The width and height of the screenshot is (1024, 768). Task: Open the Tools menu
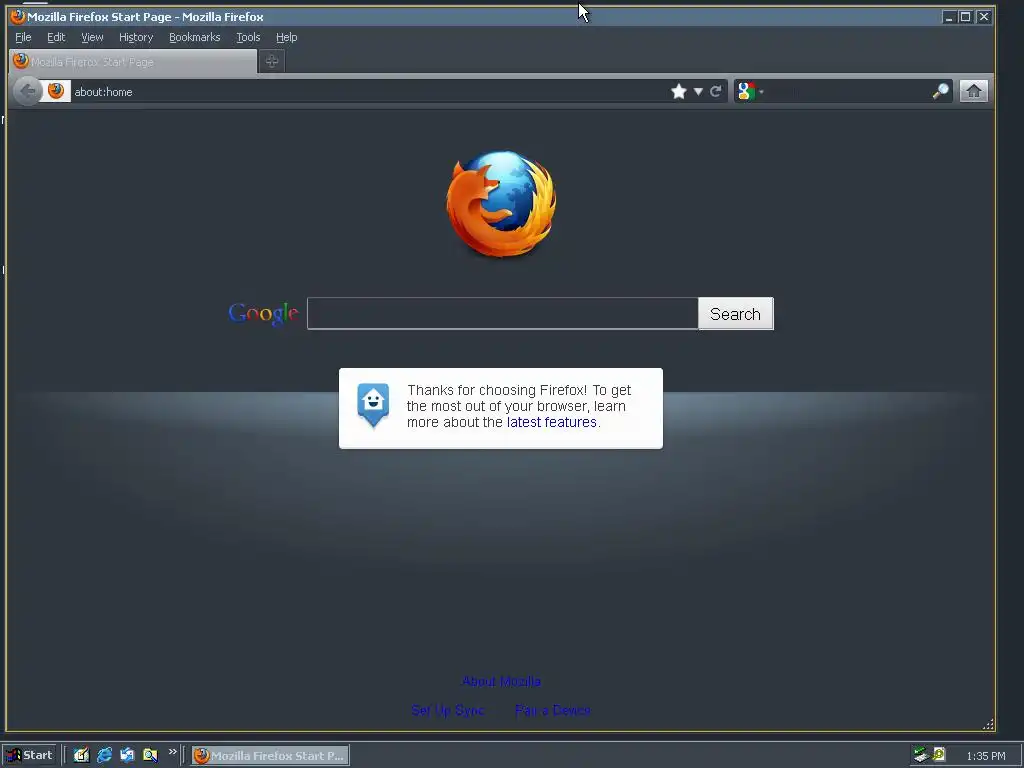click(248, 37)
